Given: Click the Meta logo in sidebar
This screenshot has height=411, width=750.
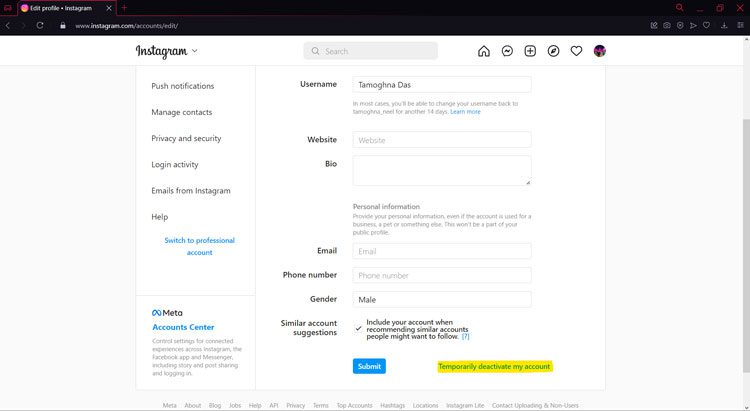Looking at the screenshot, I should pos(167,313).
